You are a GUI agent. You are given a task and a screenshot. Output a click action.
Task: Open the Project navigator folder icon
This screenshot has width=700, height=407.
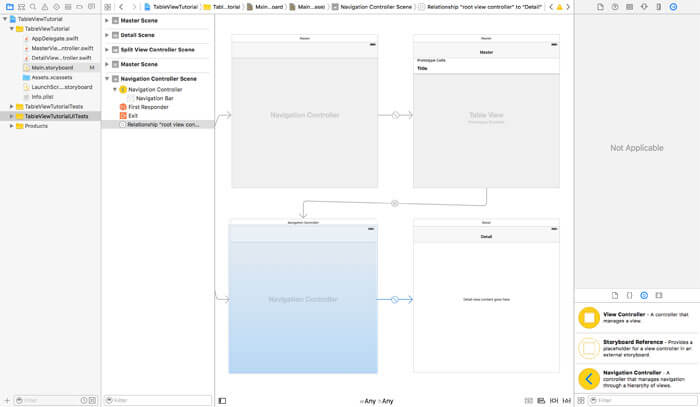tap(9, 7)
